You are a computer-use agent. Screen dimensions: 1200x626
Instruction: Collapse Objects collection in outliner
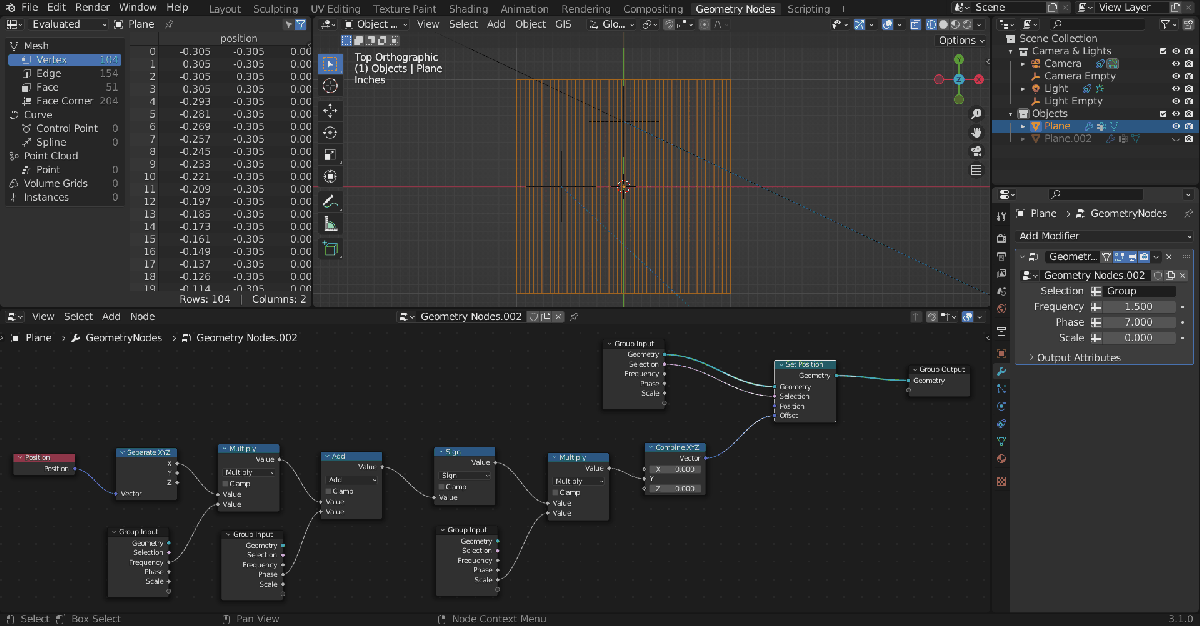pyautogui.click(x=1011, y=114)
